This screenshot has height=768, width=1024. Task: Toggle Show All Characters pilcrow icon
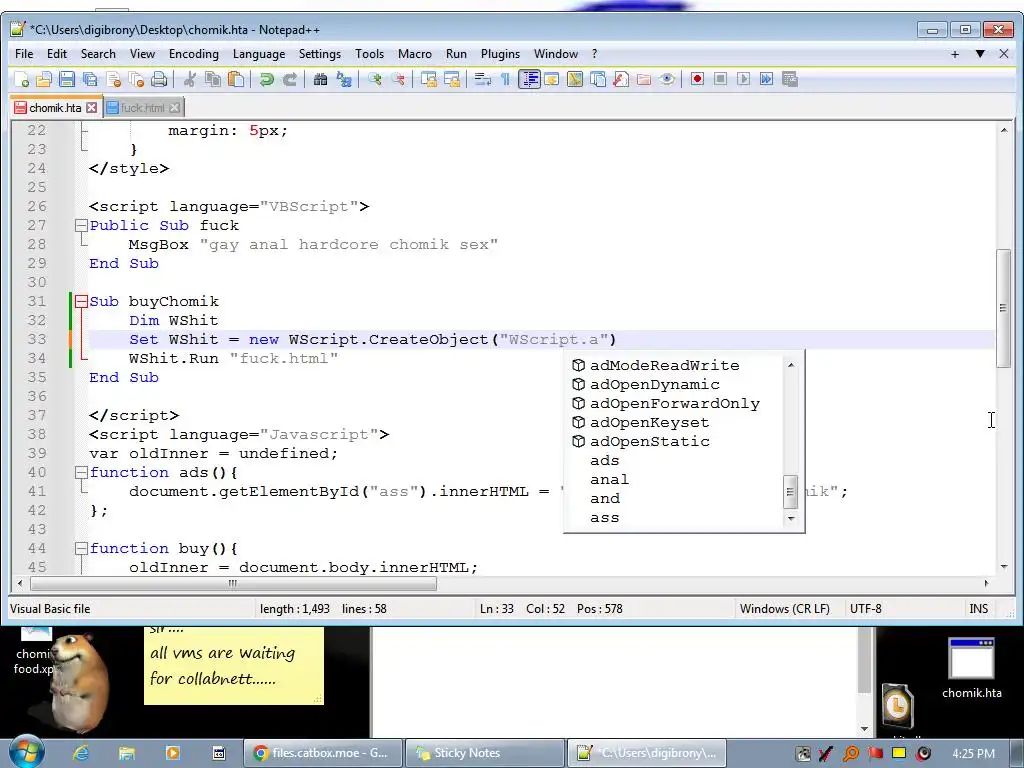coord(505,80)
